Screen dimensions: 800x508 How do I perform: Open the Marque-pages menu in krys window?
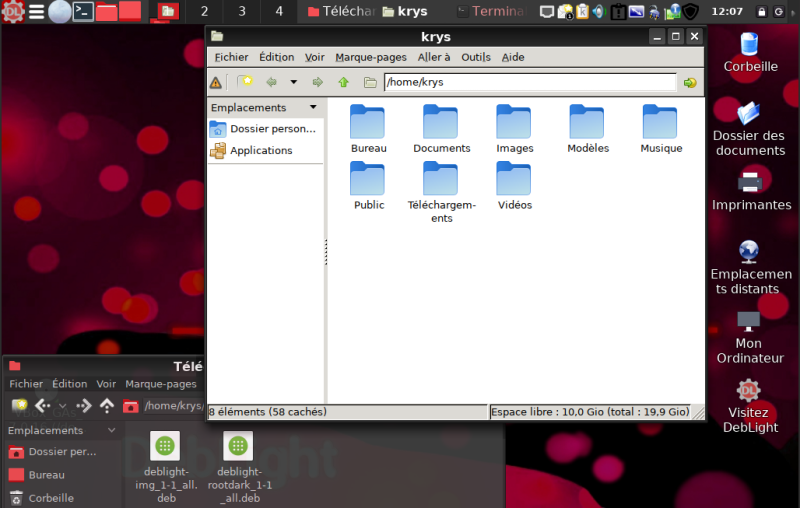(x=371, y=57)
